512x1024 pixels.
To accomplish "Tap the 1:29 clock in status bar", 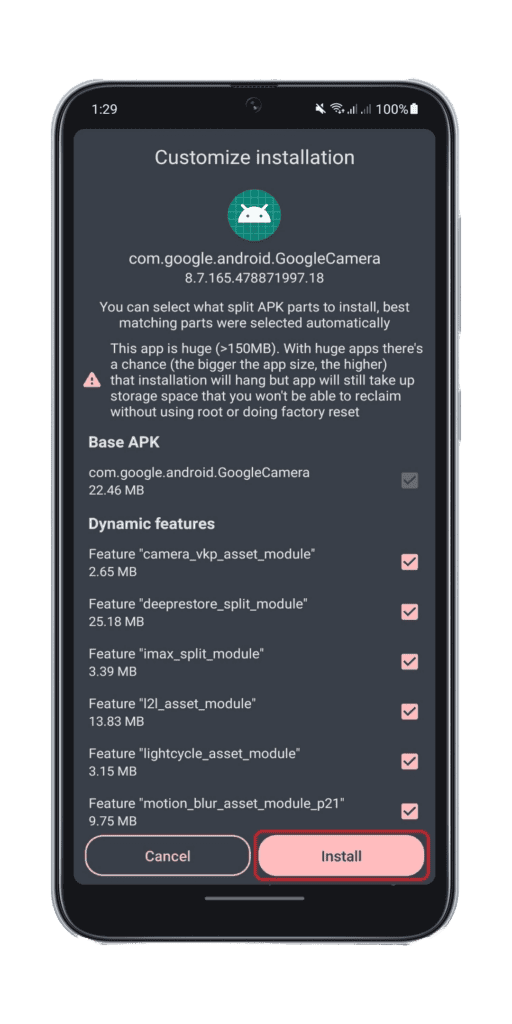I will [104, 109].
